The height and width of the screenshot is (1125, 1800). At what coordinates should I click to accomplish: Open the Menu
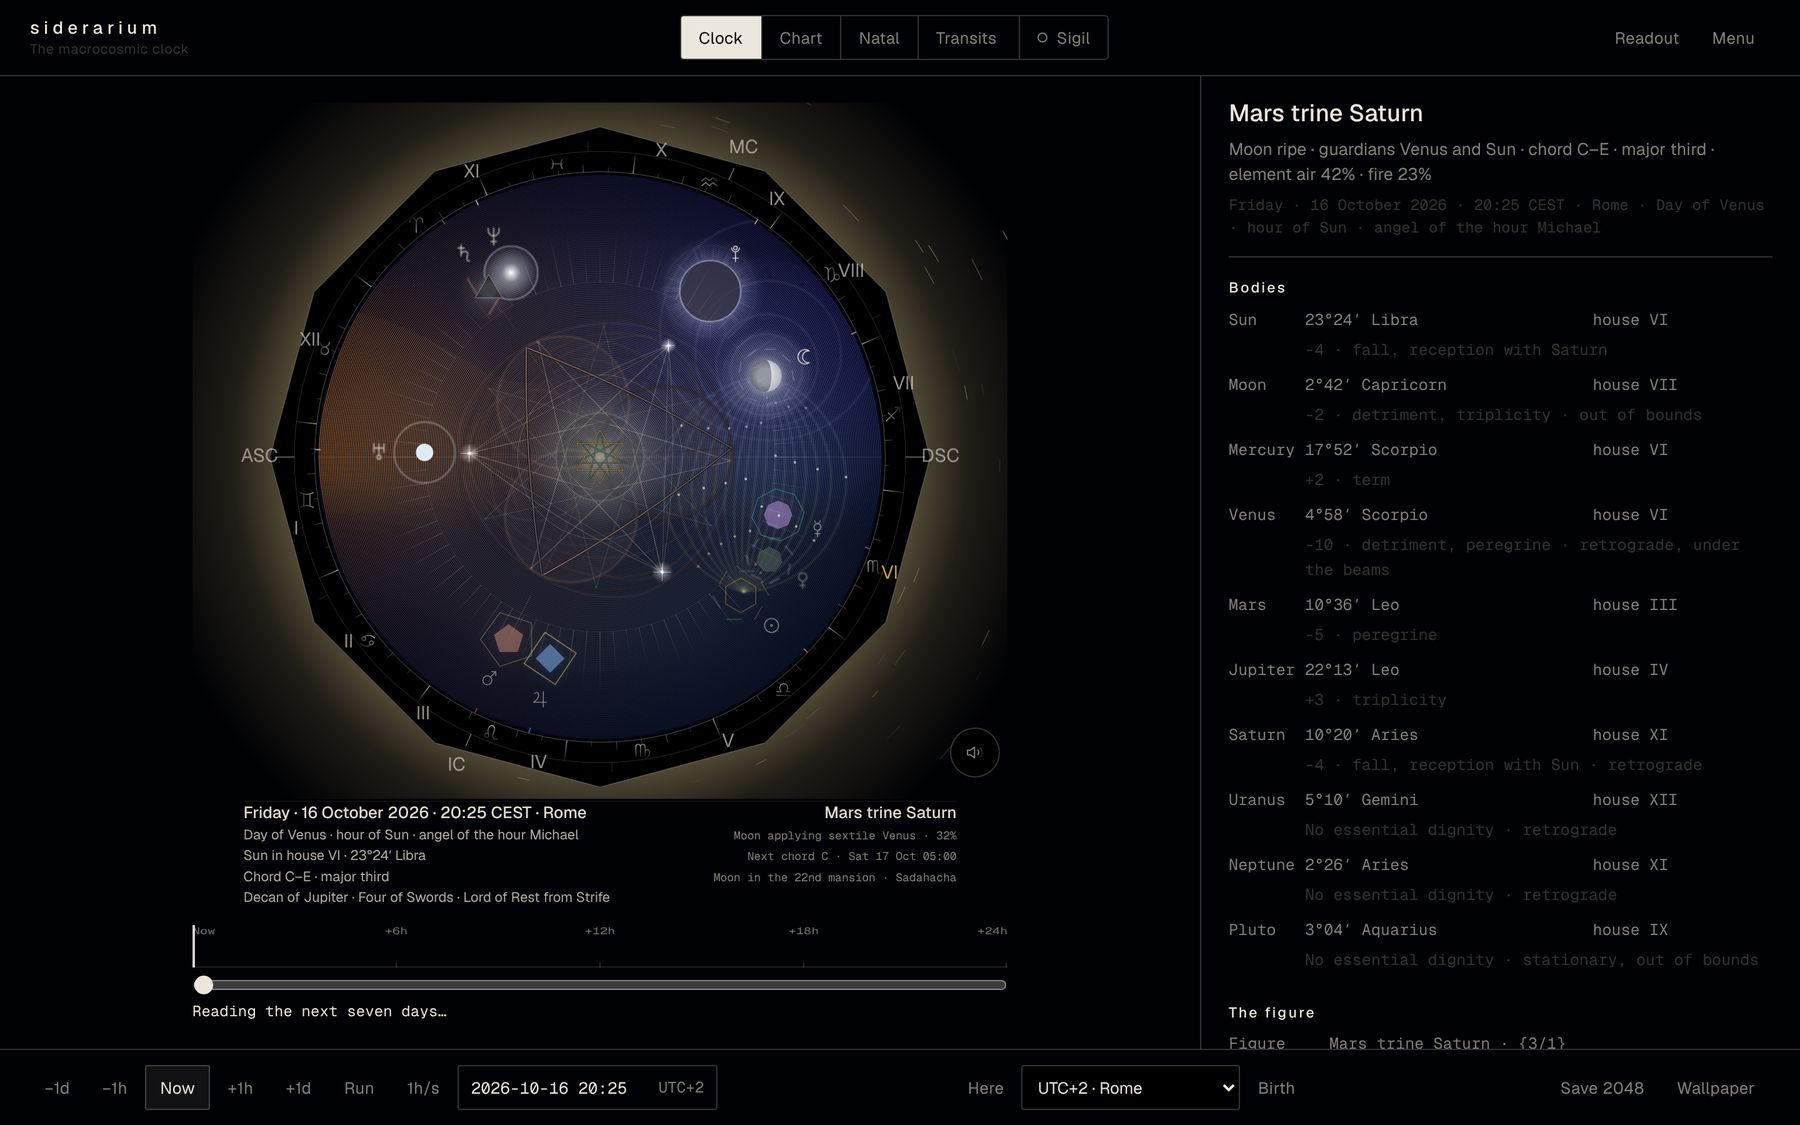1733,38
